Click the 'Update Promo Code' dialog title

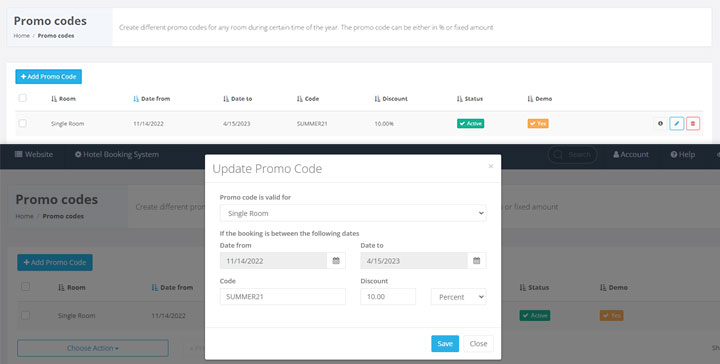tap(267, 169)
